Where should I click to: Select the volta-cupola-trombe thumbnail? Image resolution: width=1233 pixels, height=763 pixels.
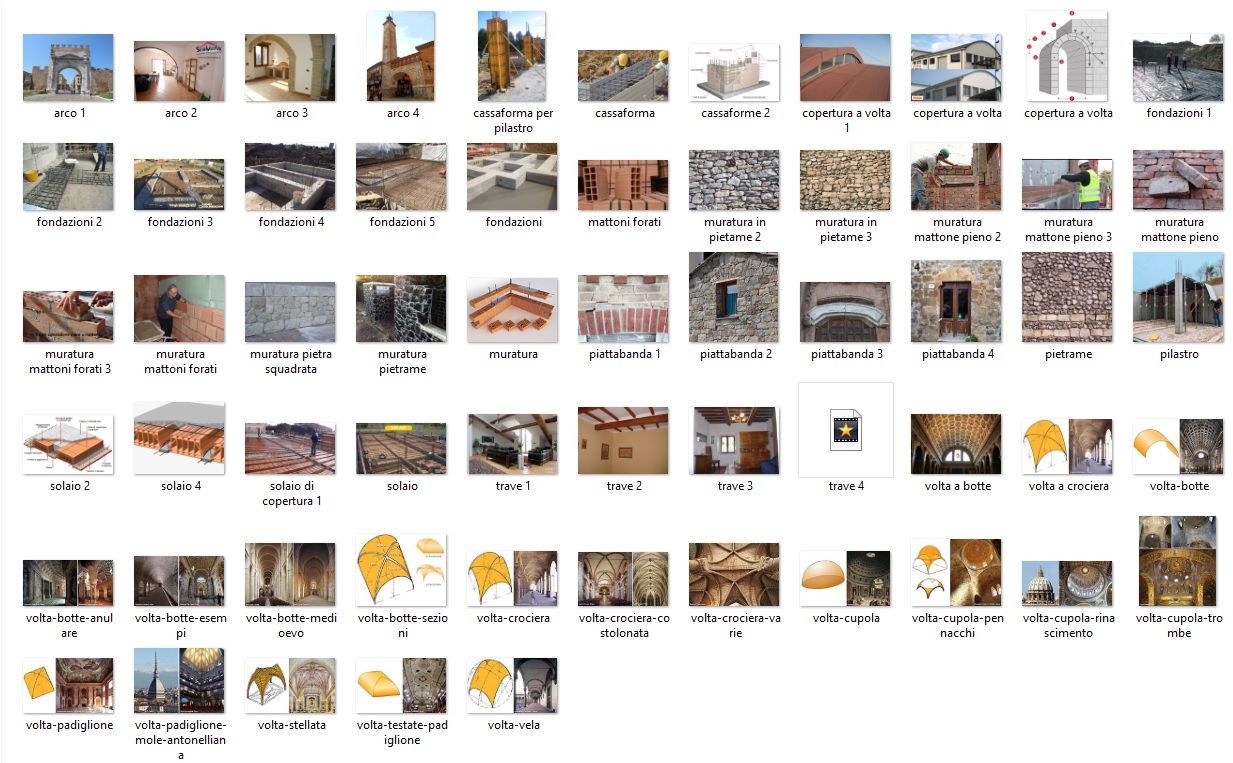pyautogui.click(x=1178, y=562)
